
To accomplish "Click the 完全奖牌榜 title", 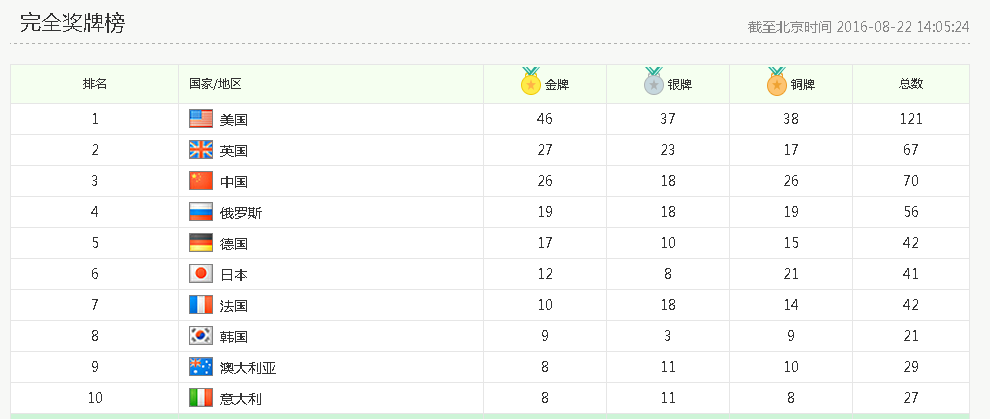I will pyautogui.click(x=72, y=24).
